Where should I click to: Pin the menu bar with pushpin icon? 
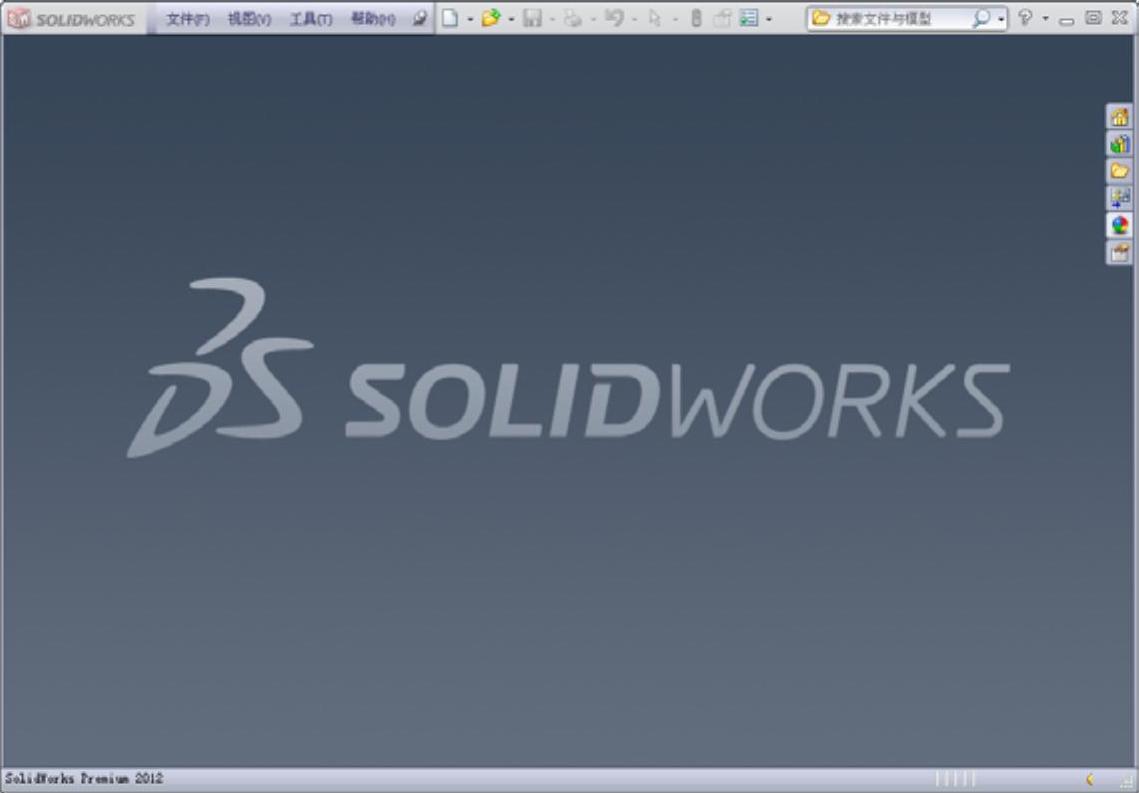tap(419, 19)
